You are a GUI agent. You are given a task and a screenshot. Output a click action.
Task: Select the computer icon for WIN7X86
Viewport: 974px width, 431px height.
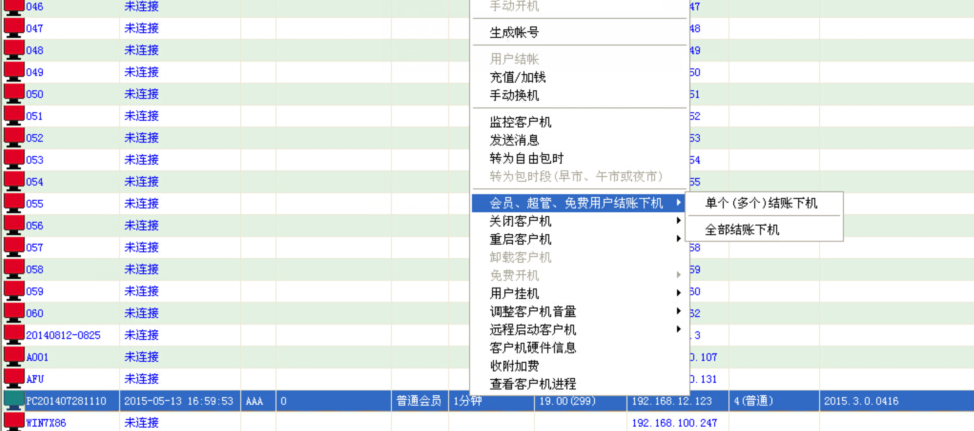tap(14, 422)
